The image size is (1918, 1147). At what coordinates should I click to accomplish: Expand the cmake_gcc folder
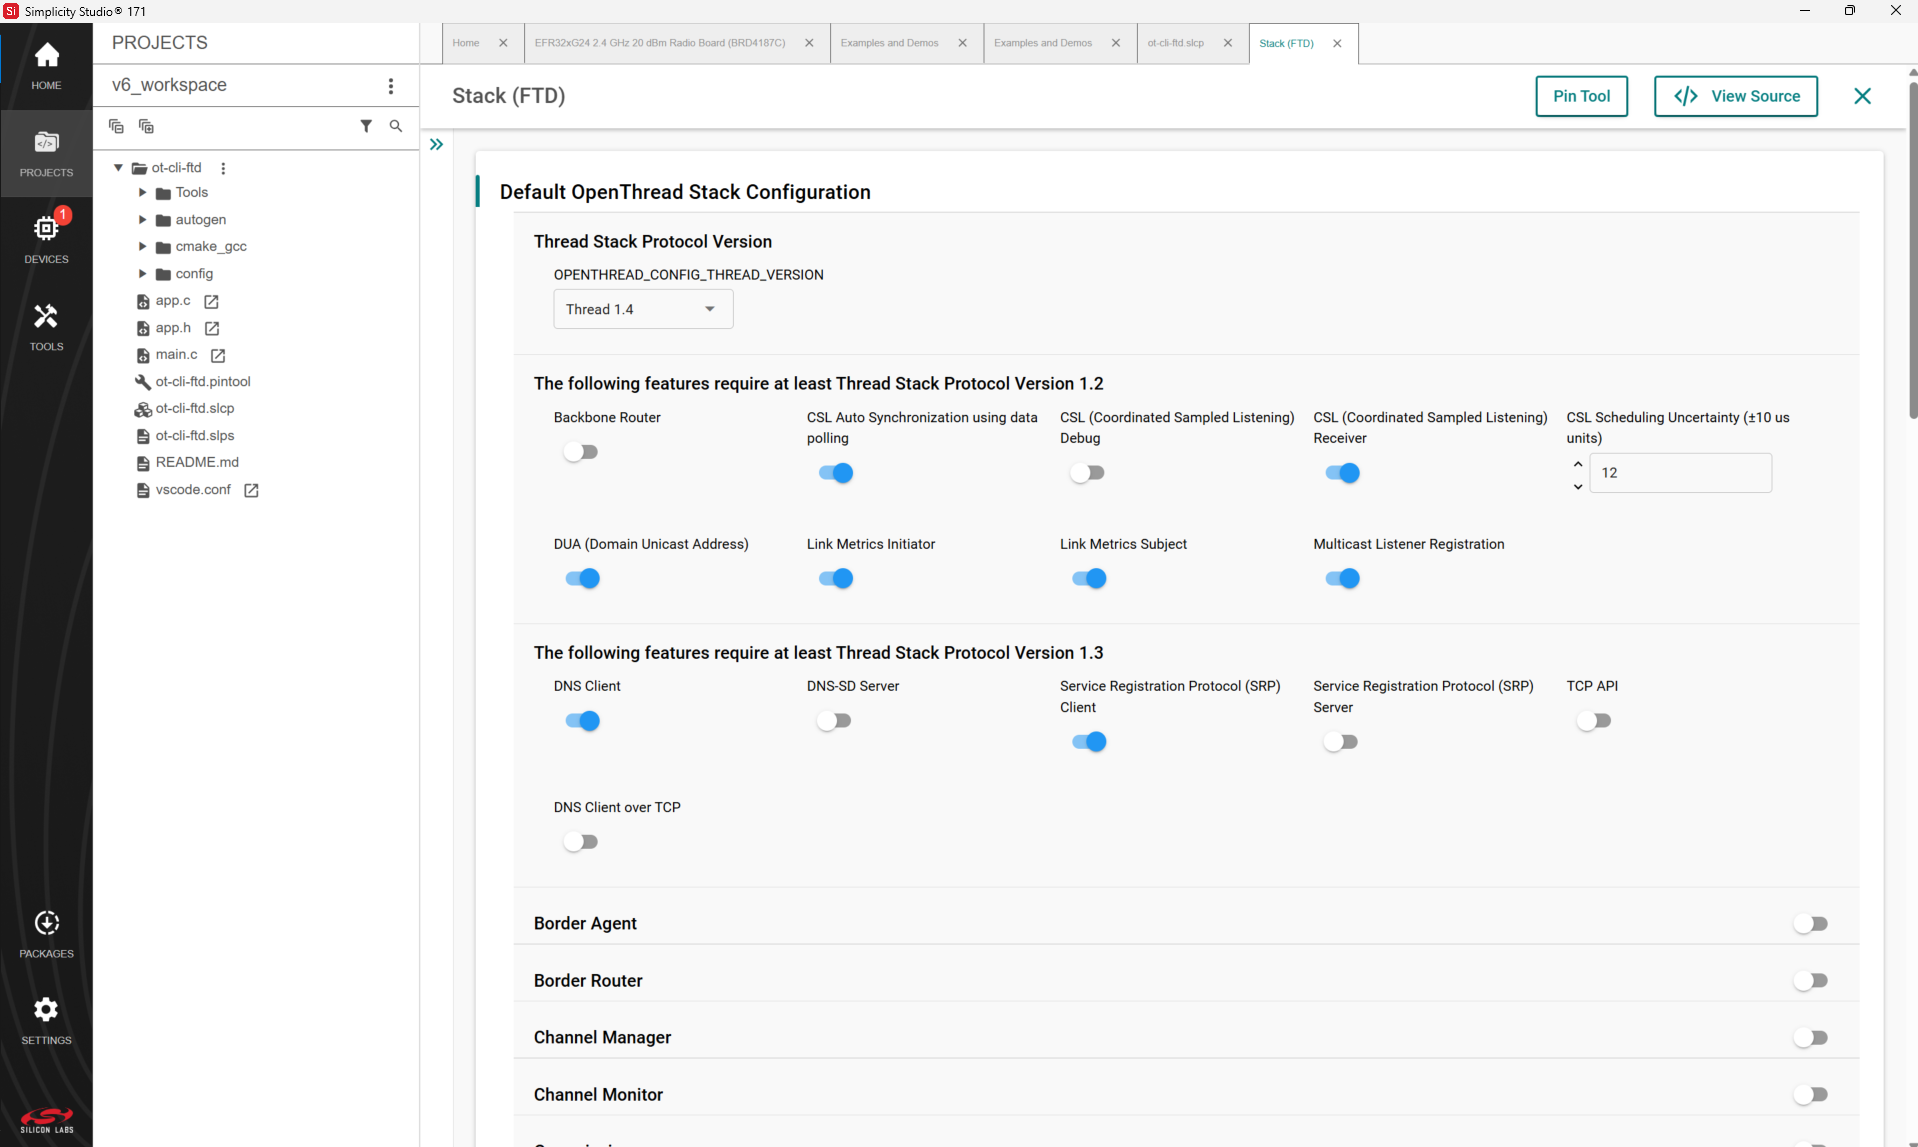(141, 246)
